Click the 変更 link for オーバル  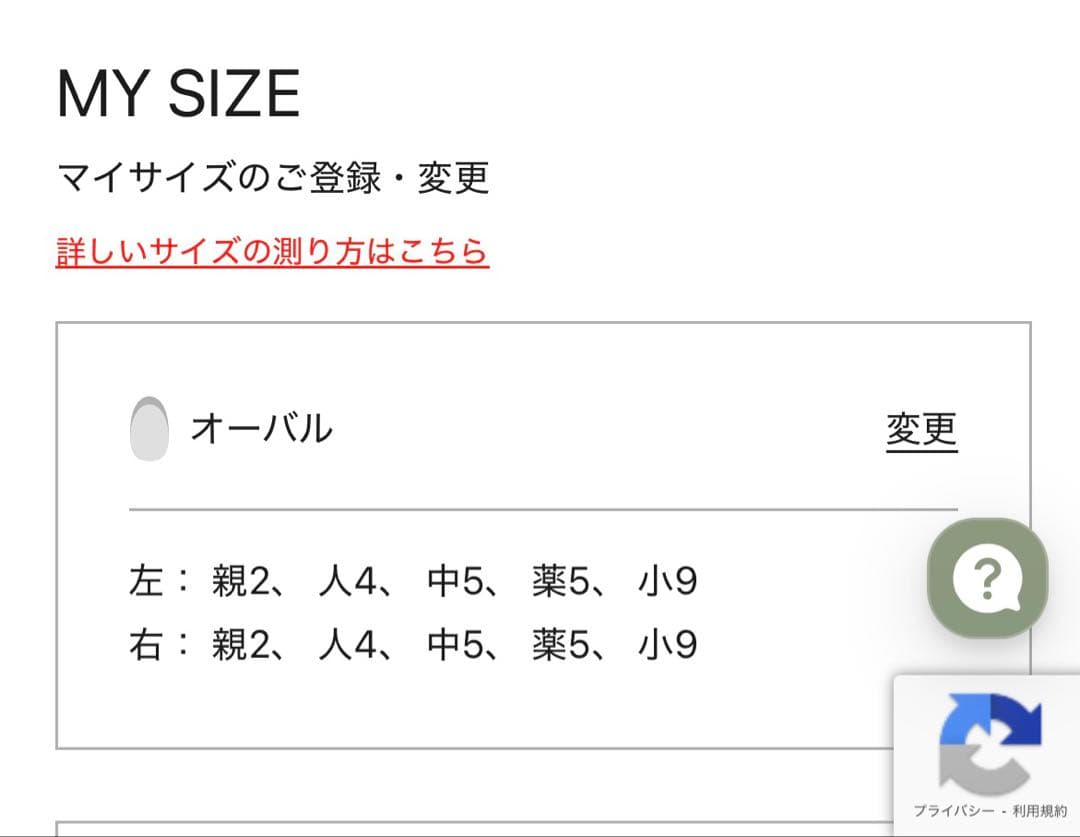pos(921,430)
